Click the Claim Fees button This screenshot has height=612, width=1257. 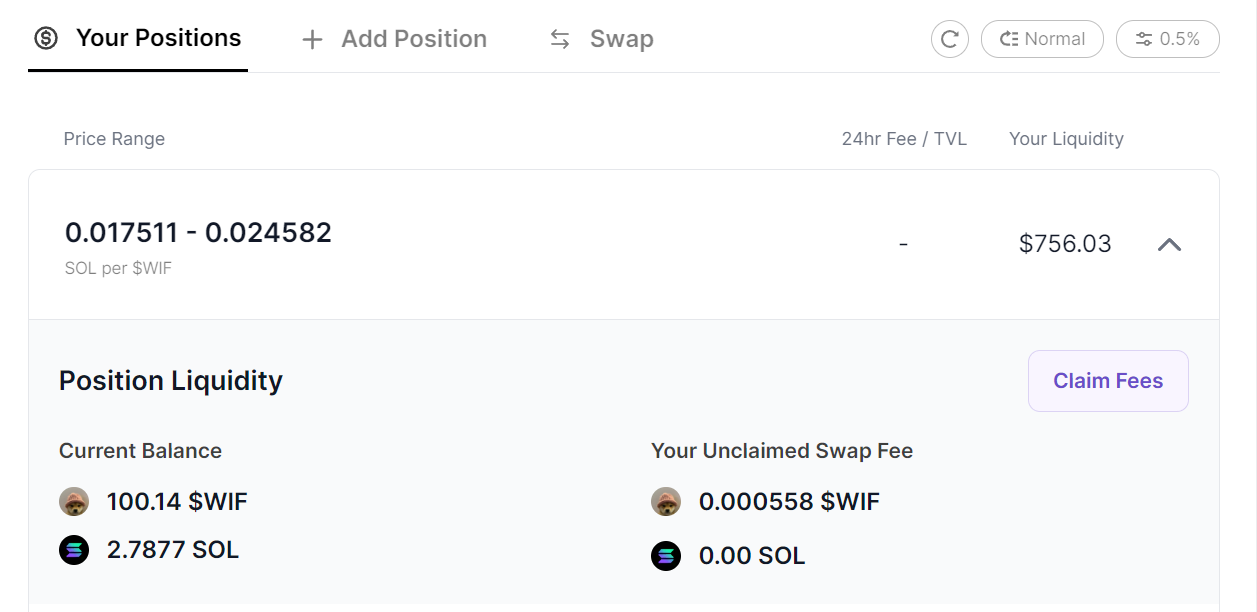[1108, 381]
